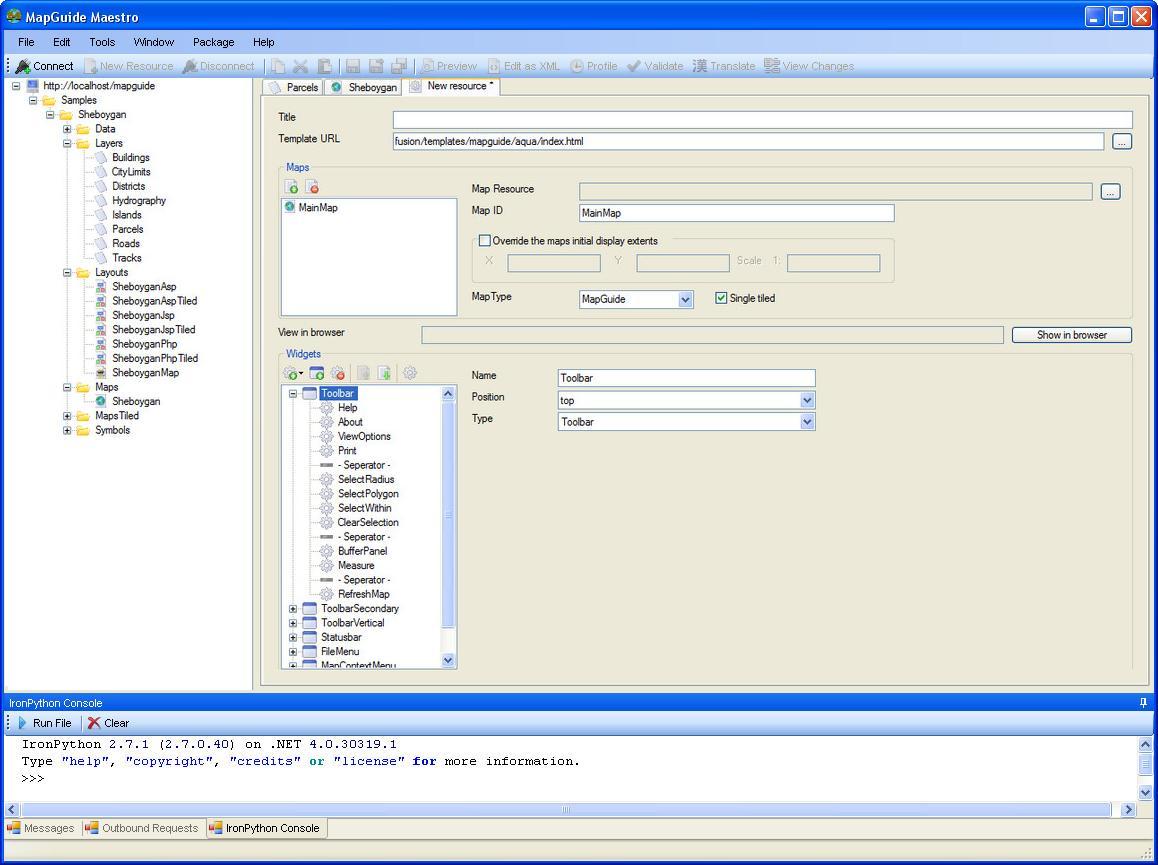
Task: Enable Override the maps initial display extents
Action: (485, 240)
